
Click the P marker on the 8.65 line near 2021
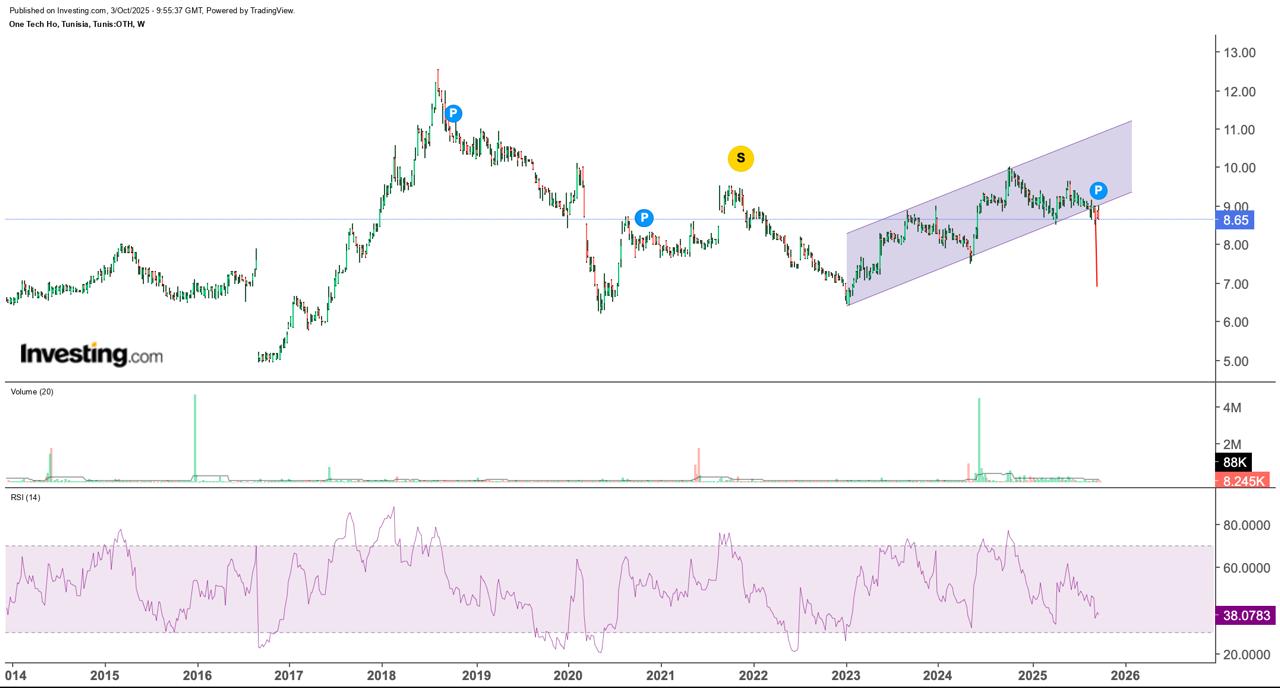pos(644,217)
